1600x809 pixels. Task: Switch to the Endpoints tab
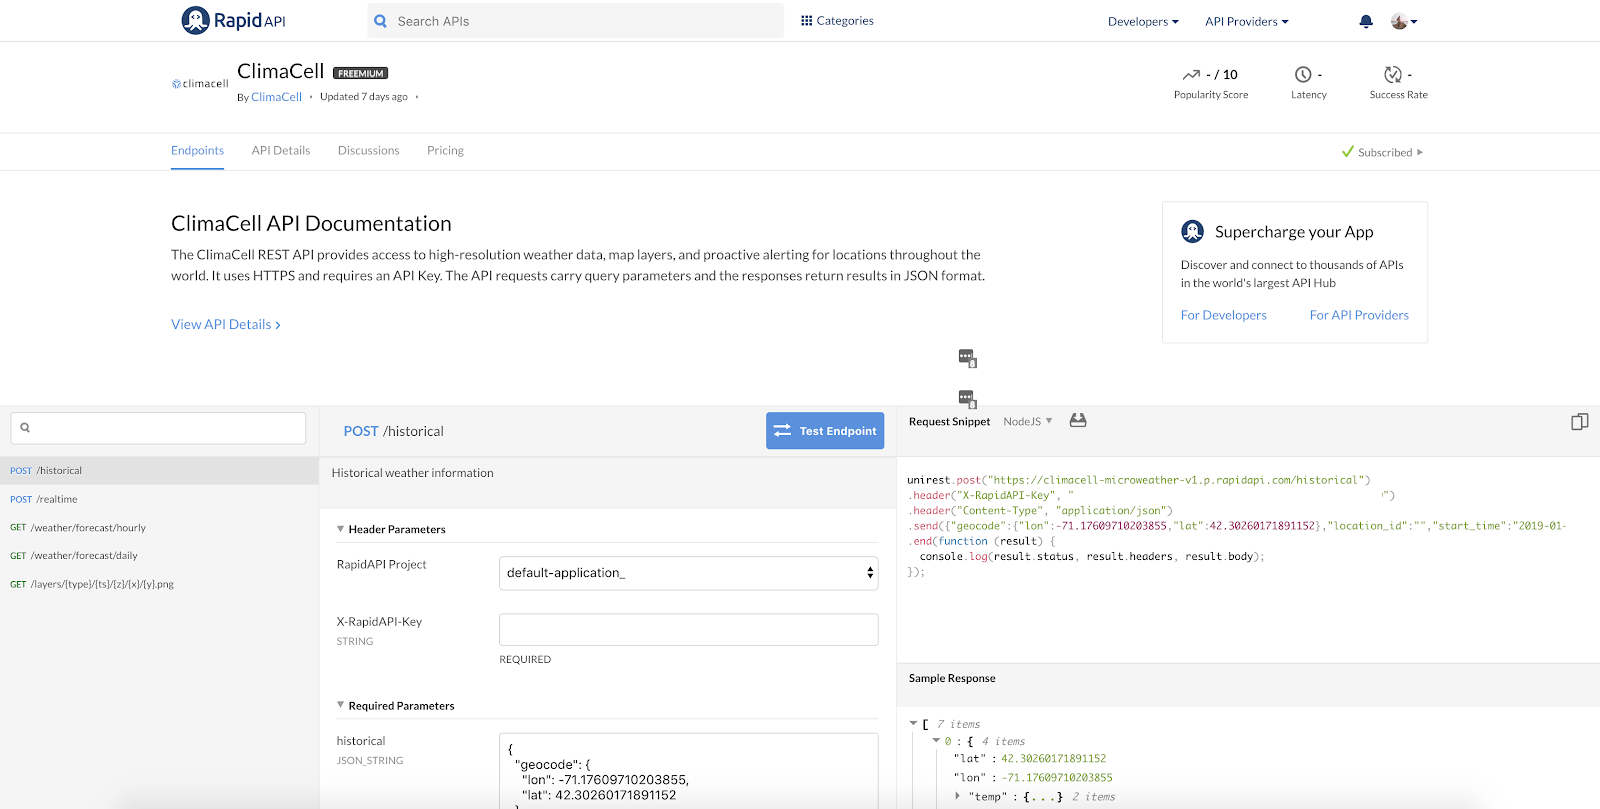197,151
